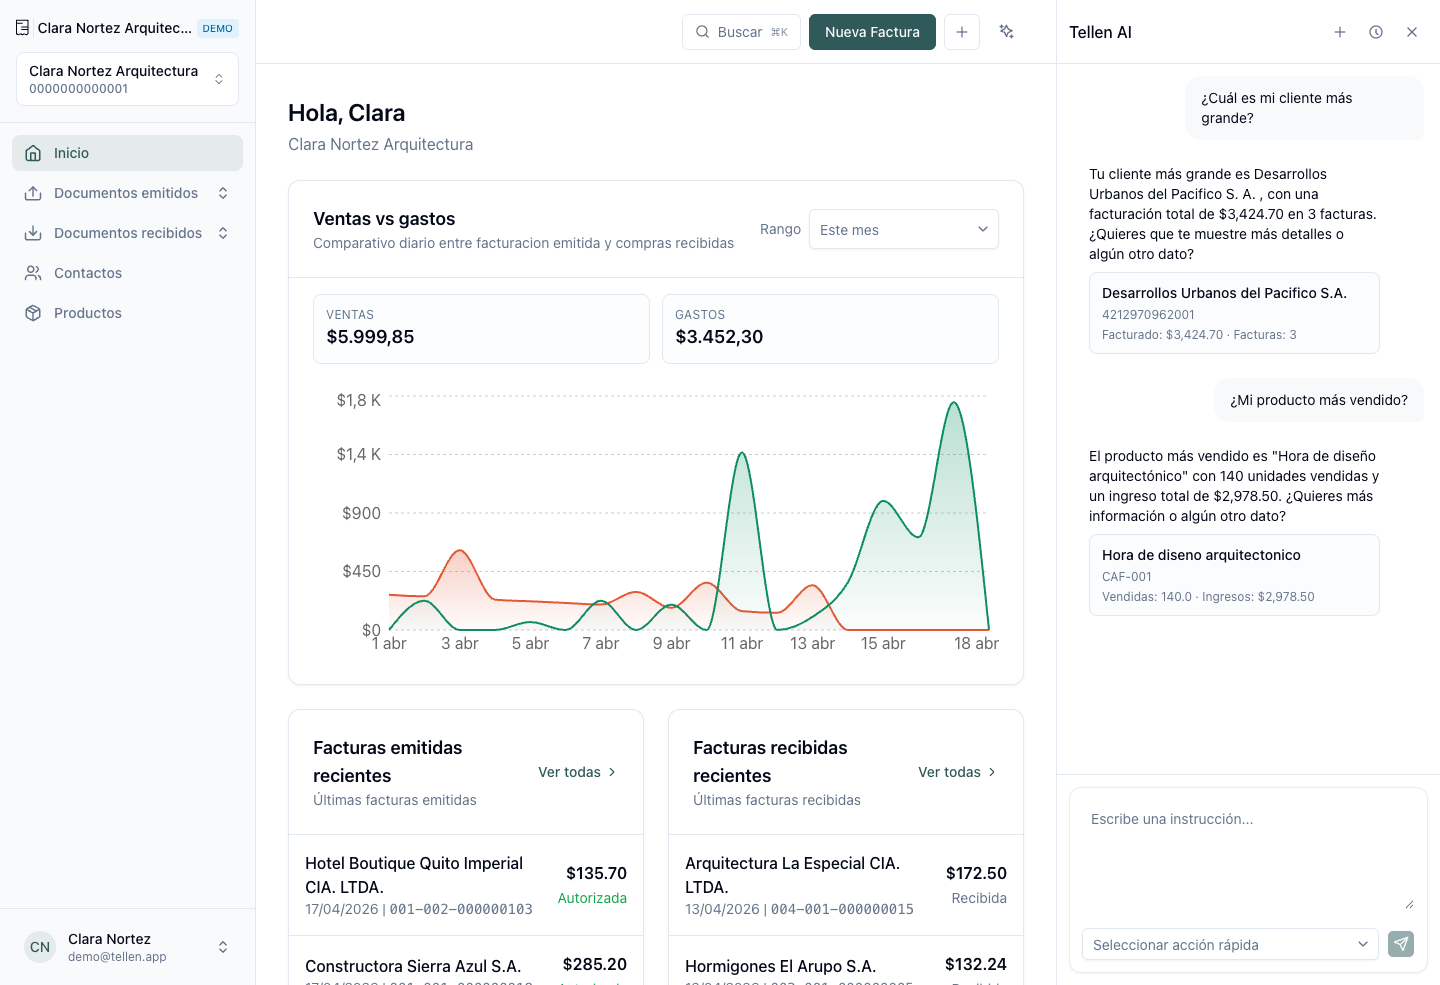Click invoice number 004-001-000000015

pyautogui.click(x=842, y=909)
